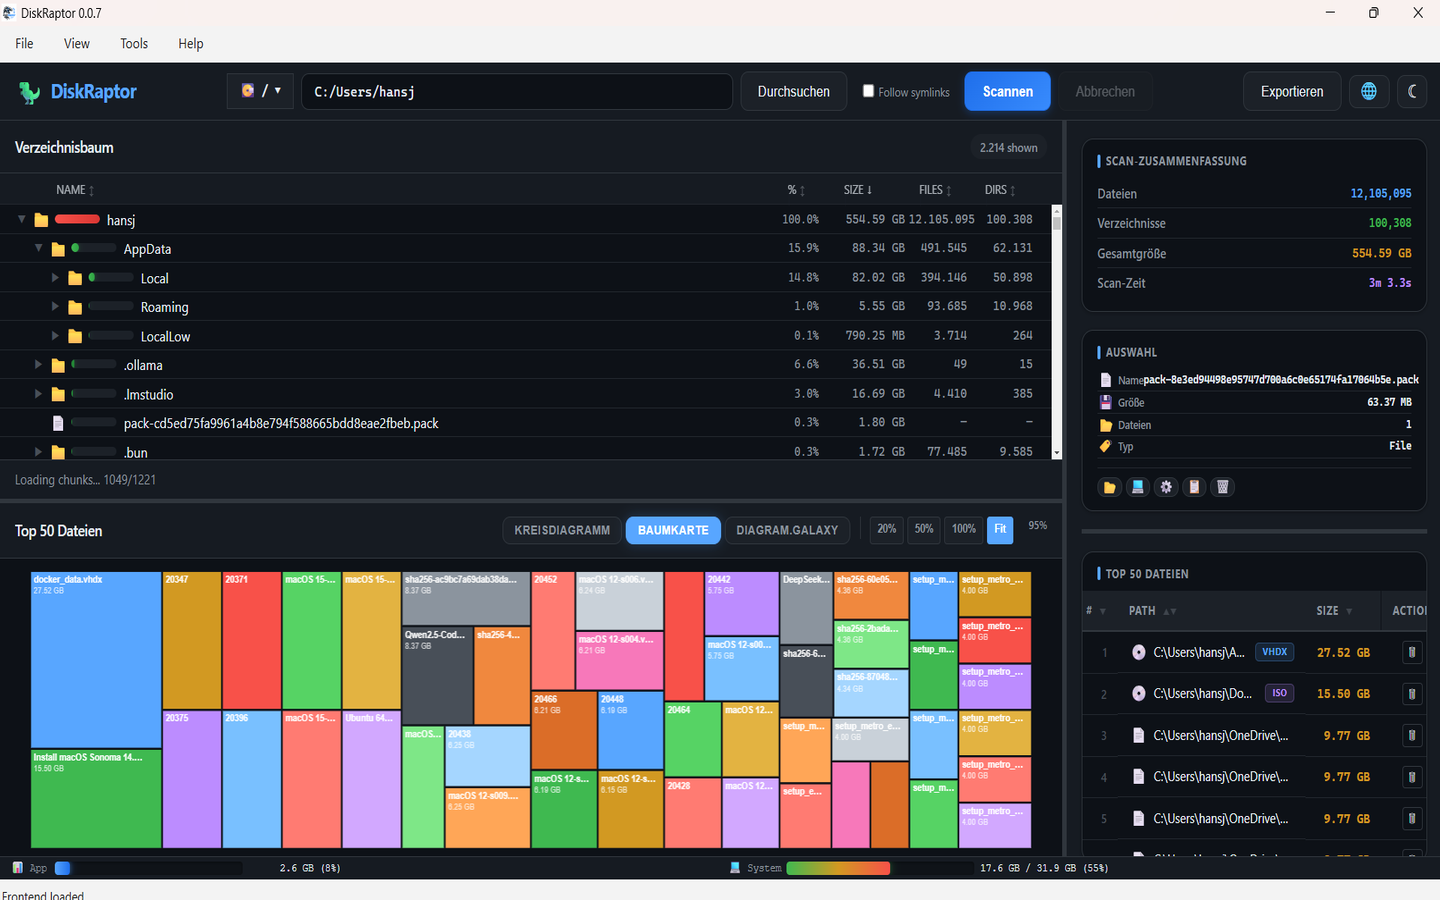Switch to the Kreisdiagramm tab
The height and width of the screenshot is (900, 1440).
(562, 530)
